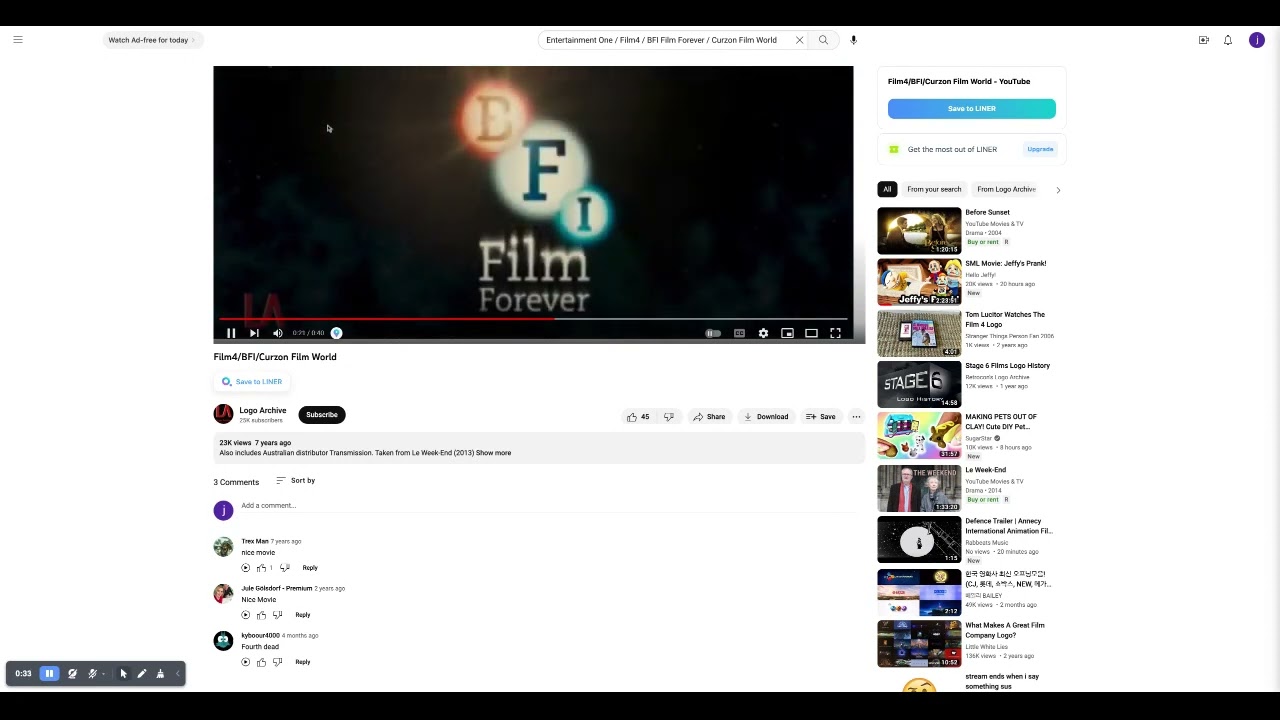This screenshot has width=1280, height=720.
Task: Open the Create video icon
Action: coord(1204,40)
